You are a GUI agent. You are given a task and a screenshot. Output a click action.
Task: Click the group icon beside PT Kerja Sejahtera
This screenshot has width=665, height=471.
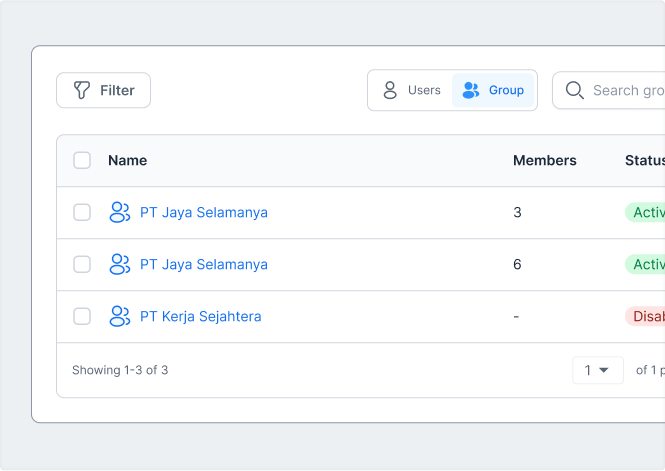(x=120, y=317)
